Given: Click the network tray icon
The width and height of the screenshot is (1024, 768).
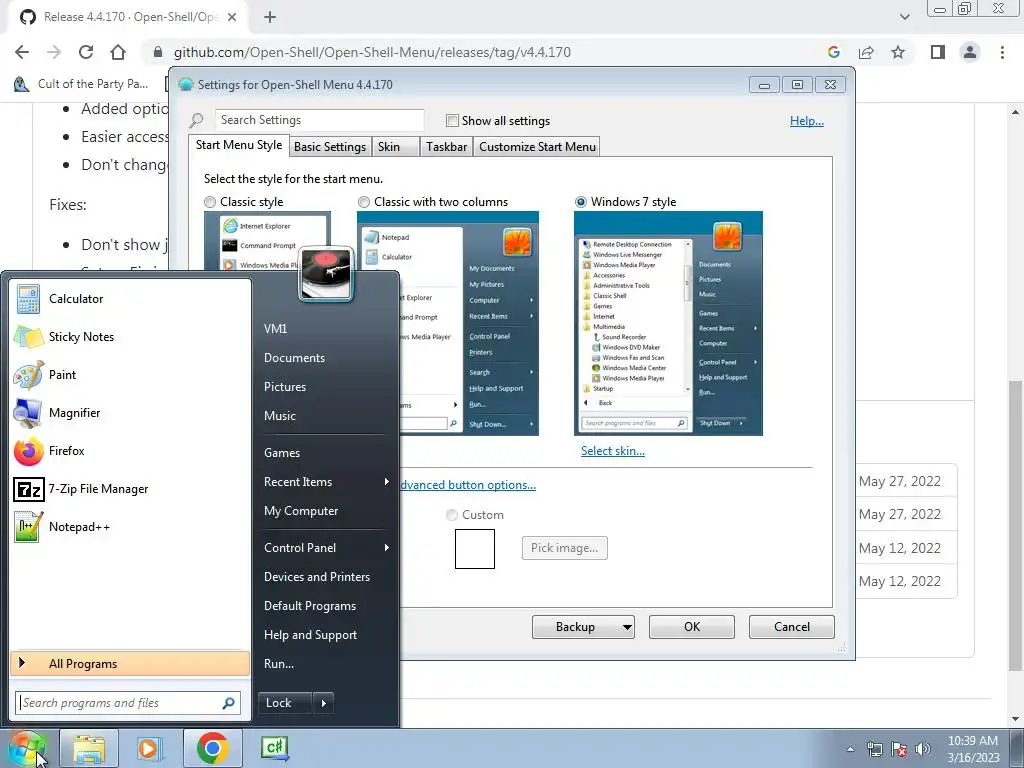Looking at the screenshot, I should (x=874, y=749).
